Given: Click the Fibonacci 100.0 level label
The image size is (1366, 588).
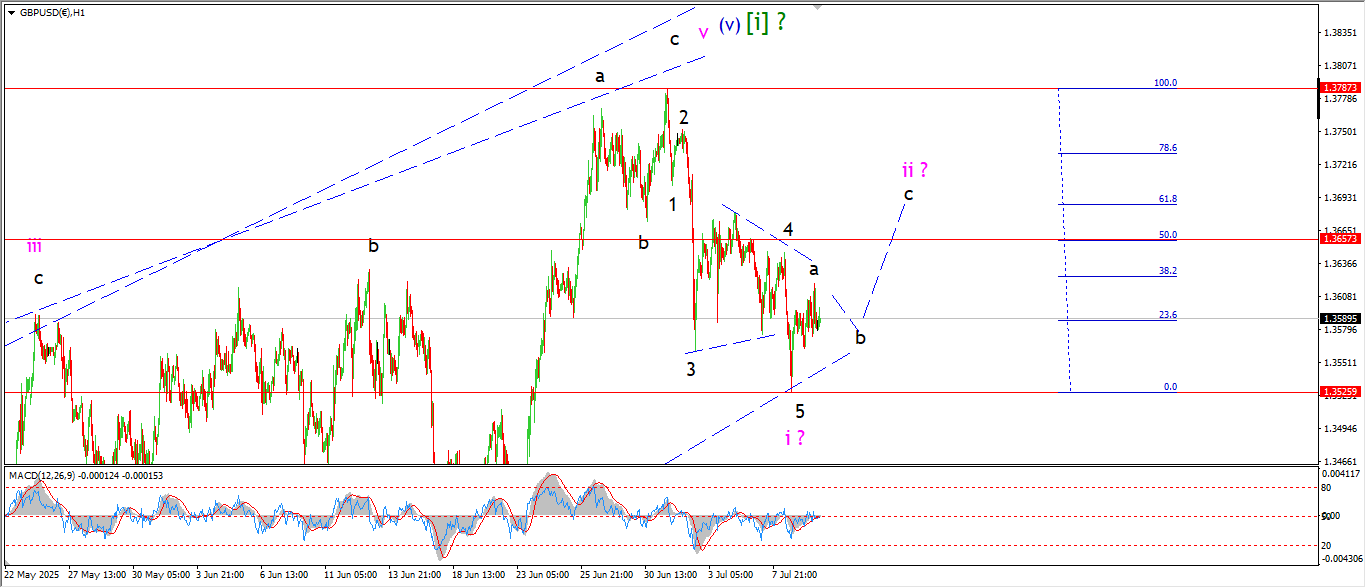Looking at the screenshot, I should pos(1165,83).
